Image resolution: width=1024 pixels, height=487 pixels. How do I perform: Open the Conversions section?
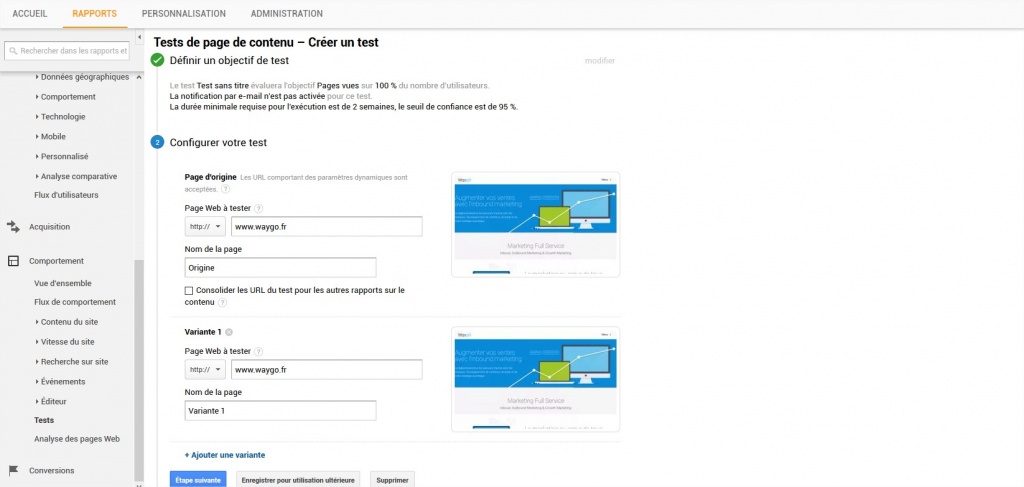52,470
